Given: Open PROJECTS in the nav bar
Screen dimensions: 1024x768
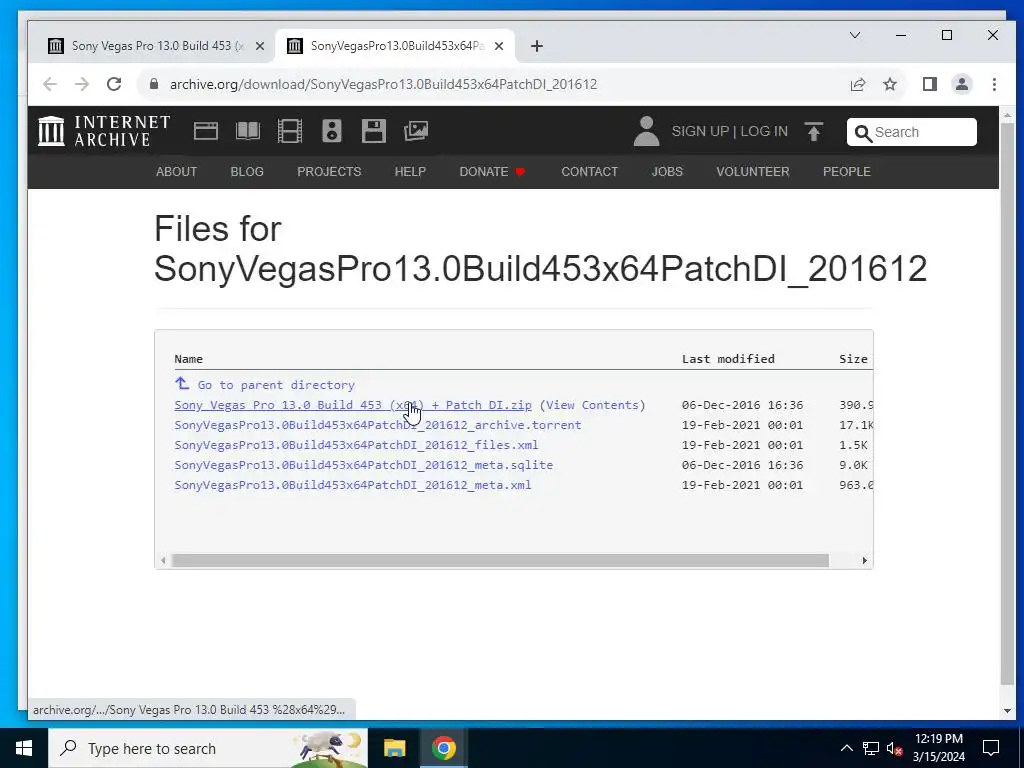Looking at the screenshot, I should pyautogui.click(x=329, y=172).
